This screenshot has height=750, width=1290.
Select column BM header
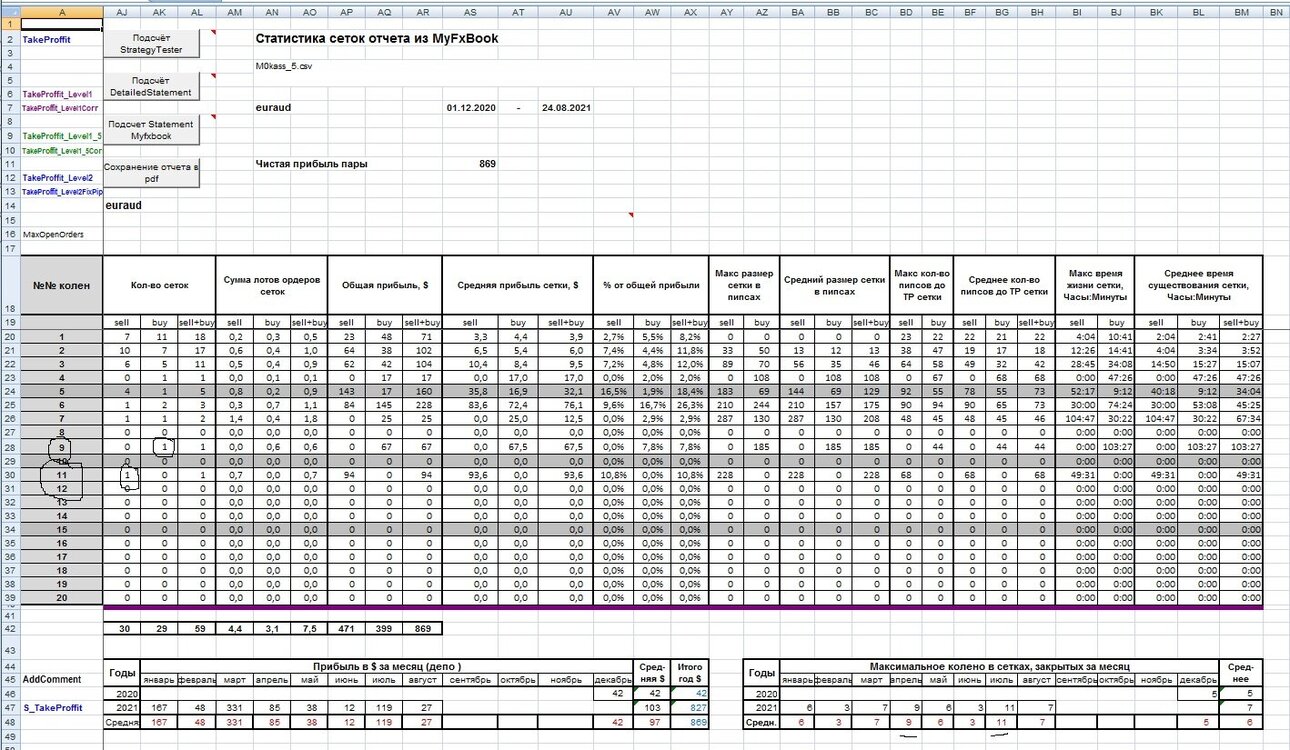tap(1241, 11)
